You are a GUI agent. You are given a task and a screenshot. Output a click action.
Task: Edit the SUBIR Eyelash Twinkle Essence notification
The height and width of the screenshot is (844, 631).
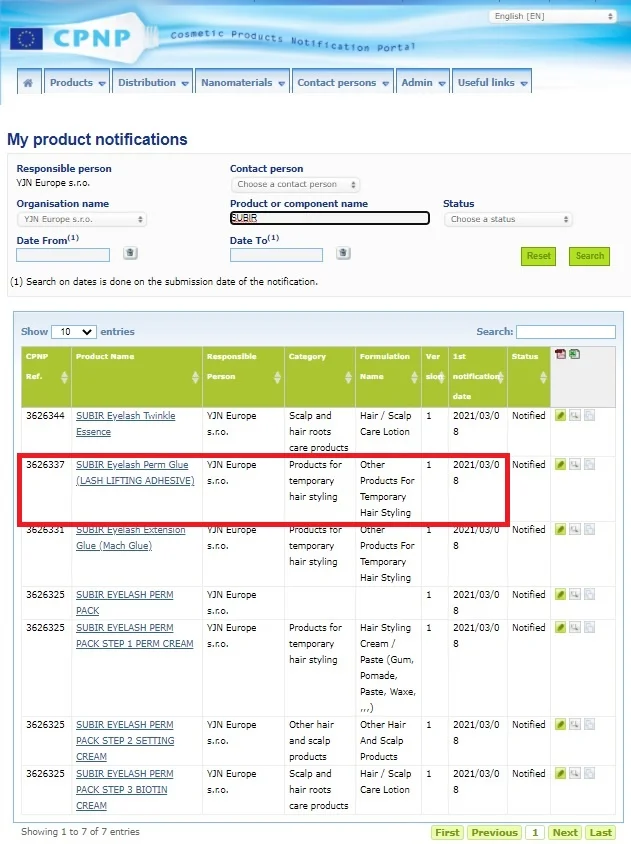point(560,416)
